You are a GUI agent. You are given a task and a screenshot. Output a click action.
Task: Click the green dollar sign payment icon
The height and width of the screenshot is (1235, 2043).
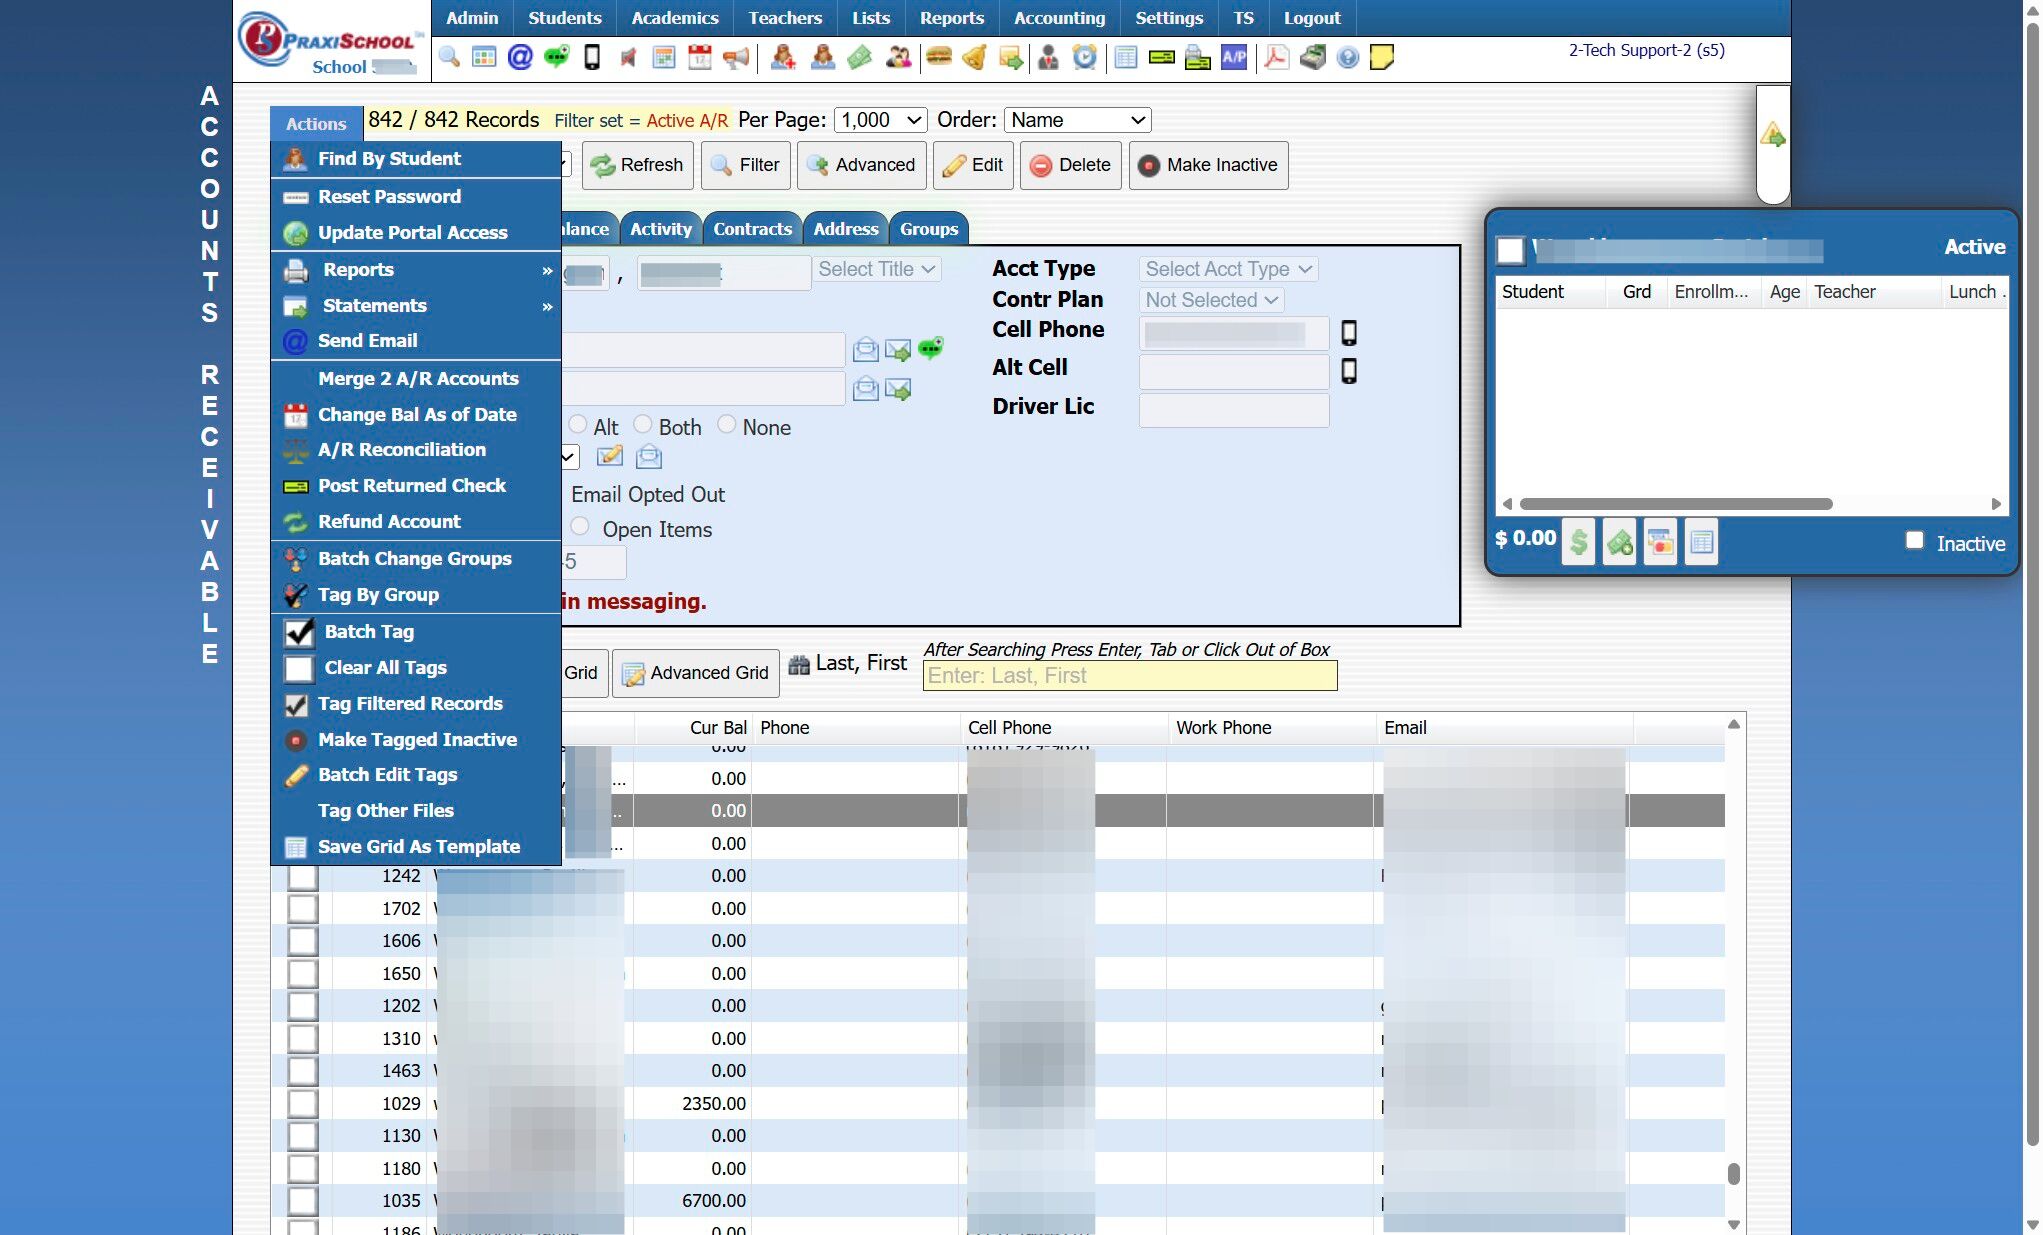click(1578, 542)
